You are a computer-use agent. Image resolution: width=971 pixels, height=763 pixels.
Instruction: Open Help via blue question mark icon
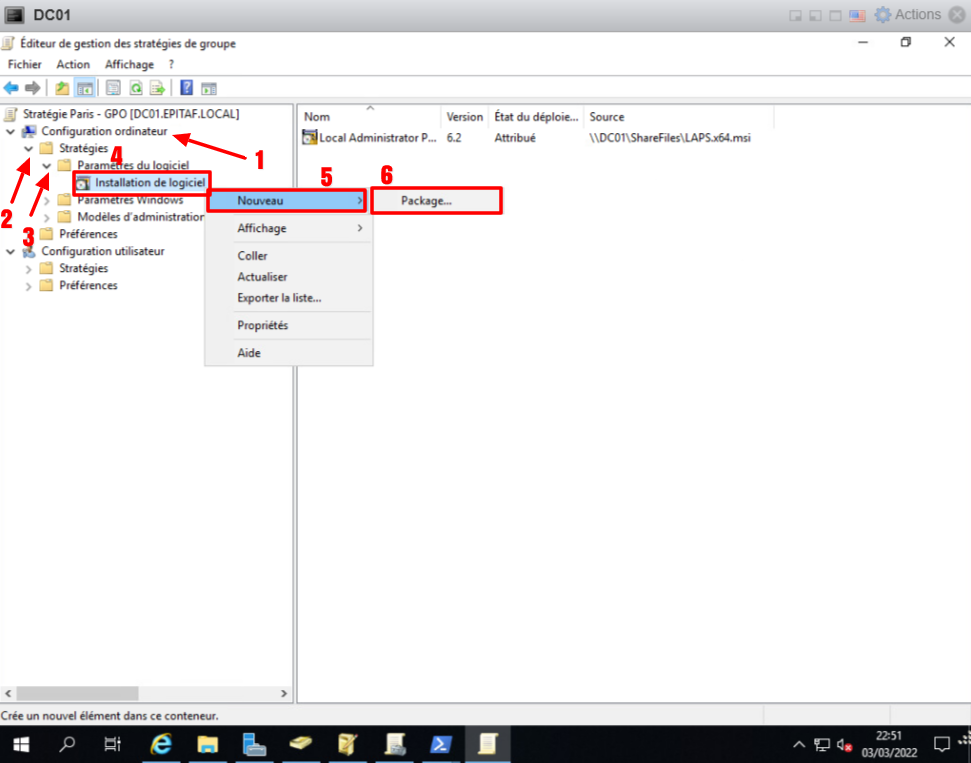186,88
